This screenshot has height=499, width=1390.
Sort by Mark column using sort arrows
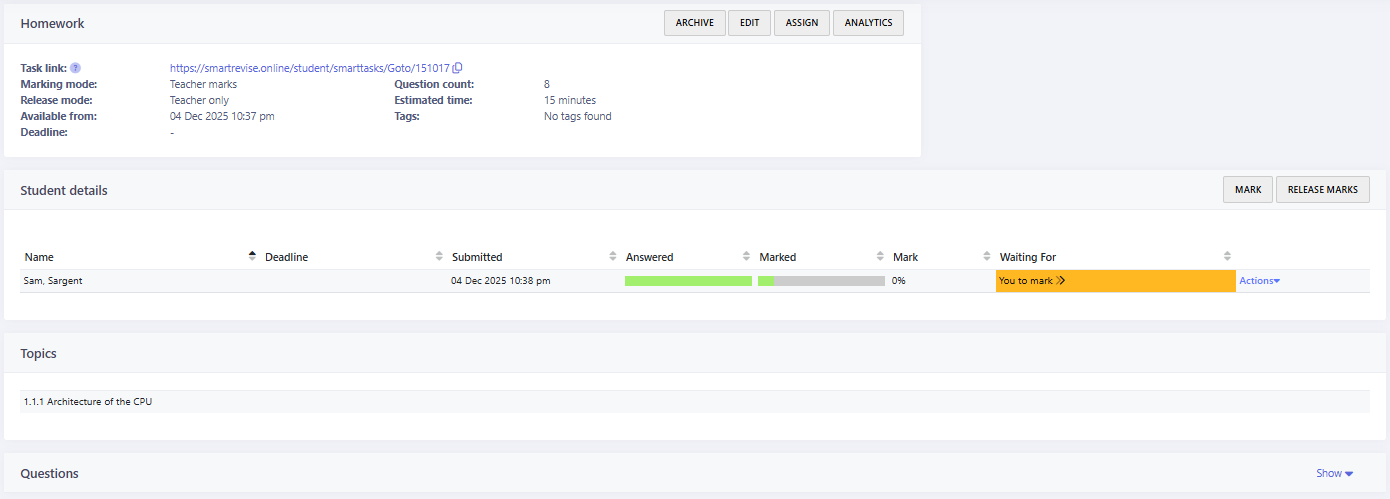click(986, 257)
